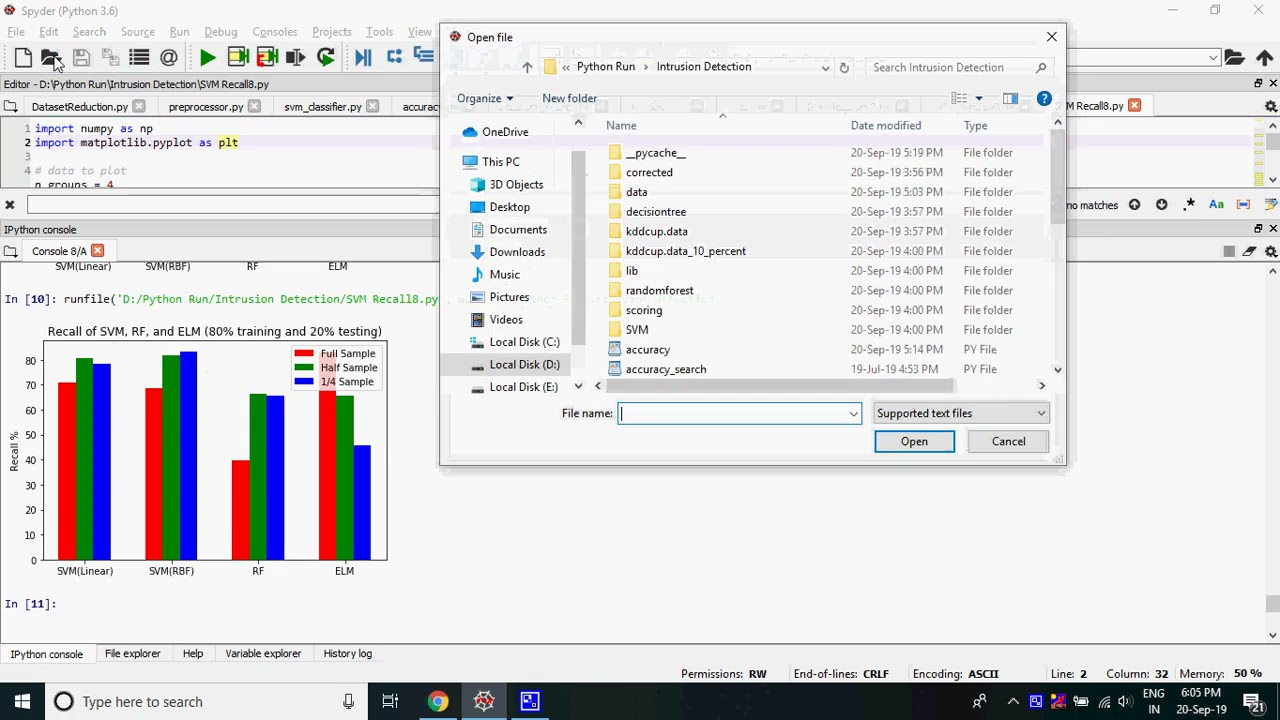Run current cell toolbar icon
The width and height of the screenshot is (1280, 720).
(237, 58)
